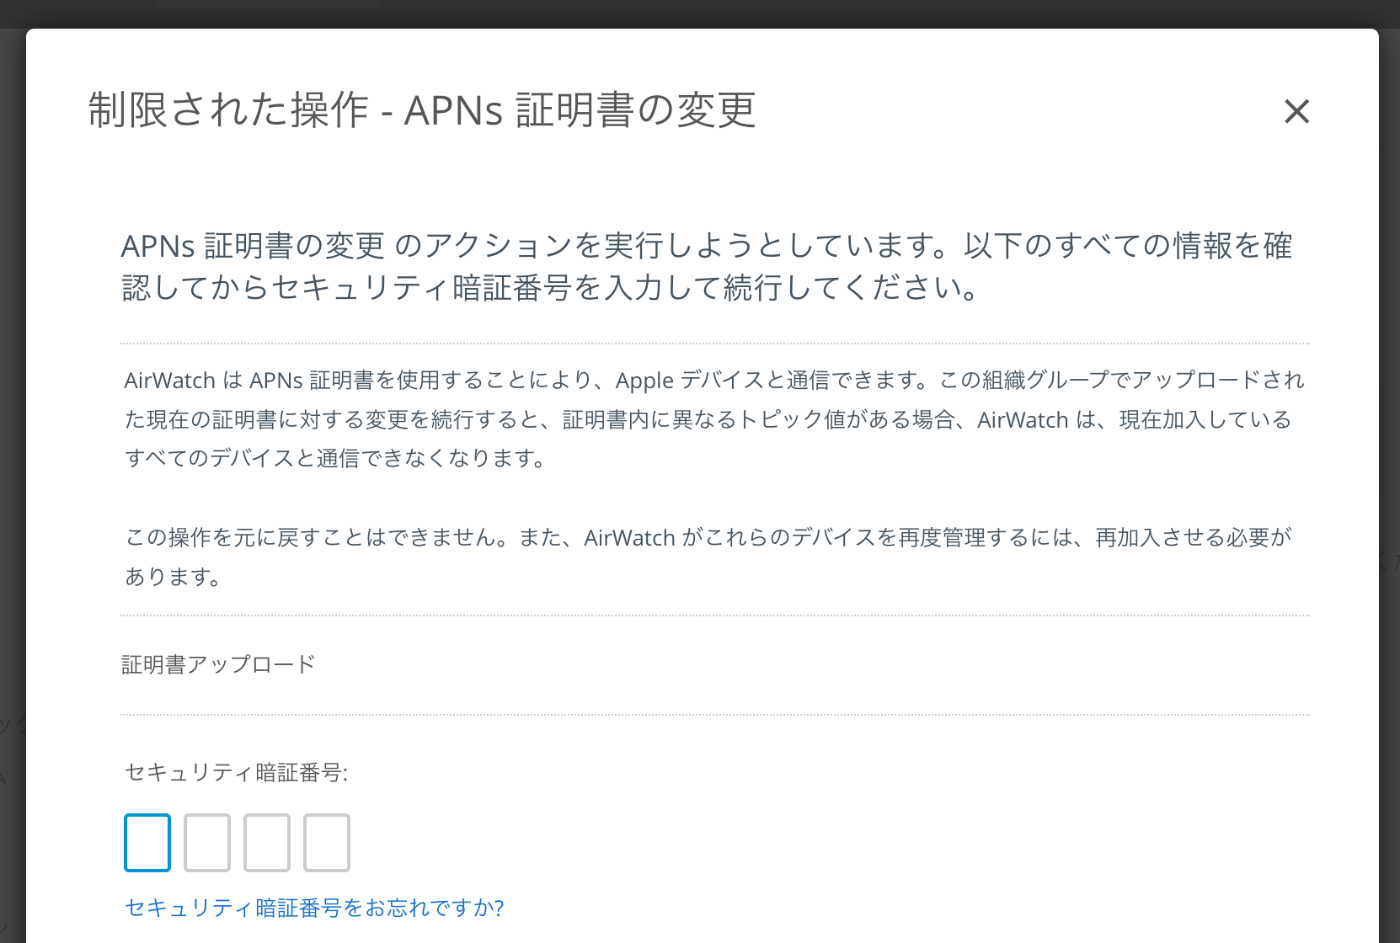Select the fourth security PIN digit box
This screenshot has height=943, width=1400.
coord(327,842)
